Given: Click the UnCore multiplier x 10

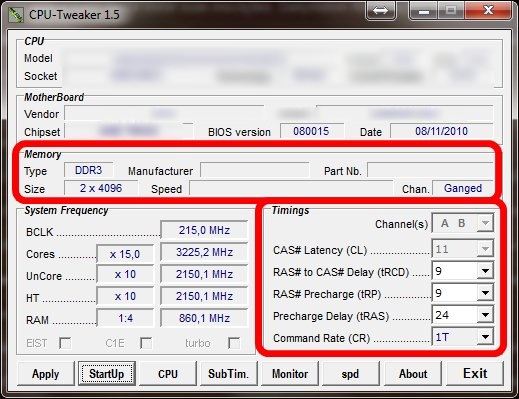Looking at the screenshot, I should [125, 274].
